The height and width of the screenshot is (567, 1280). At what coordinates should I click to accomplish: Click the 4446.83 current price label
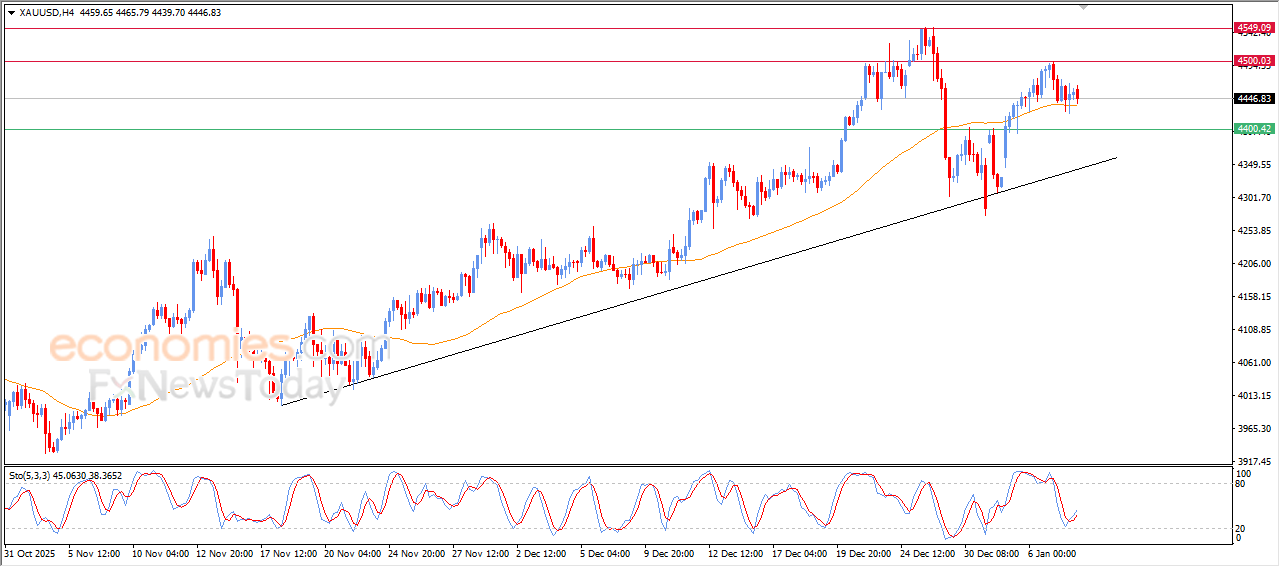1253,98
